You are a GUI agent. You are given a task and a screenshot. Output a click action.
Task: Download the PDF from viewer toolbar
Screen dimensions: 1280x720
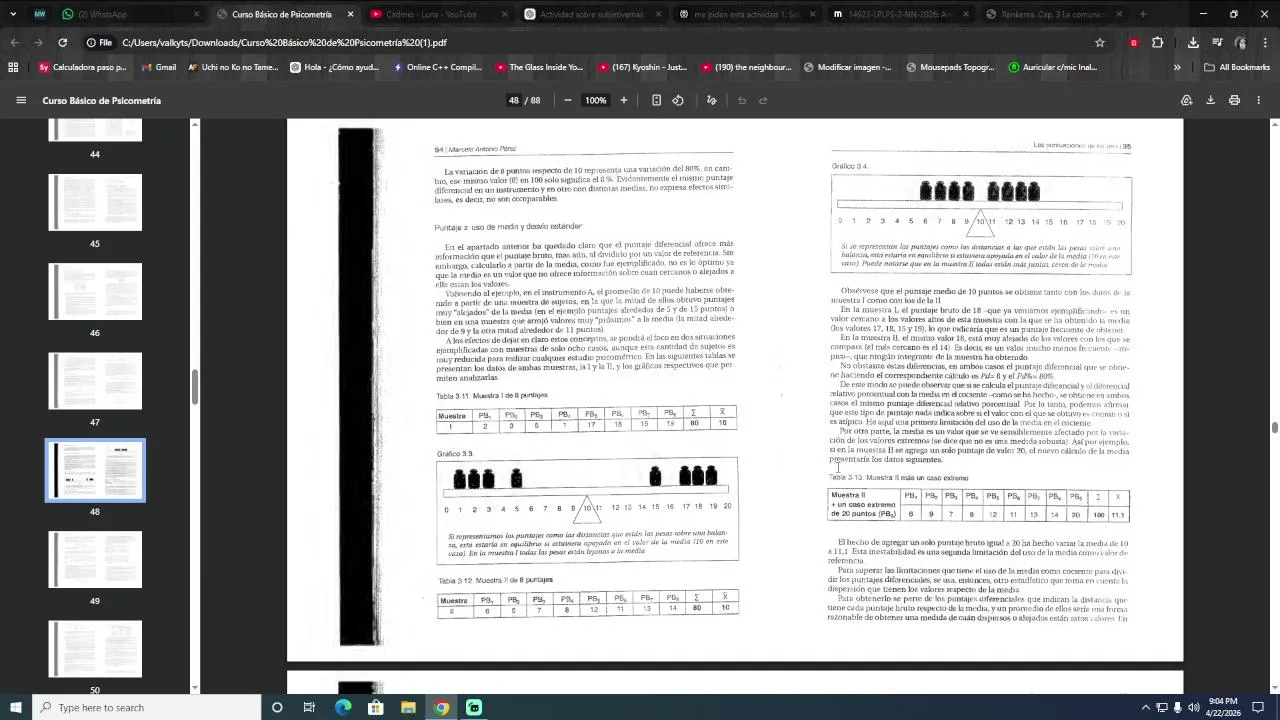tap(1210, 100)
